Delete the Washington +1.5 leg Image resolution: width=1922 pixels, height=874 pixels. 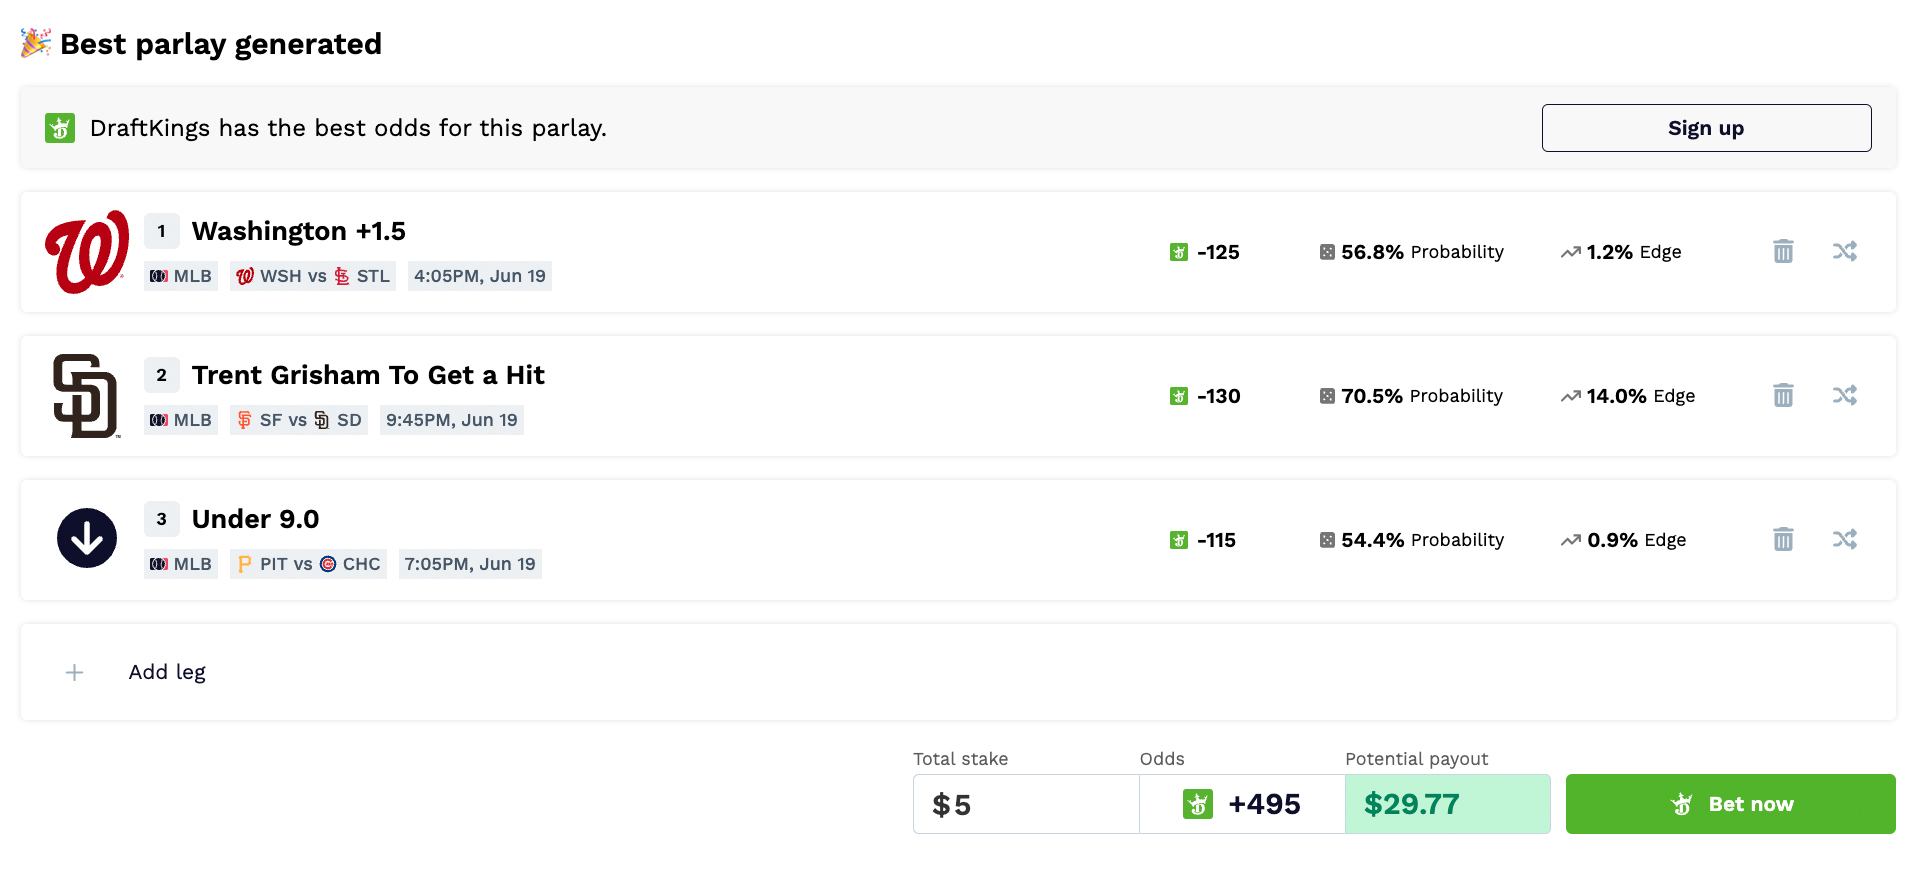pyautogui.click(x=1783, y=251)
